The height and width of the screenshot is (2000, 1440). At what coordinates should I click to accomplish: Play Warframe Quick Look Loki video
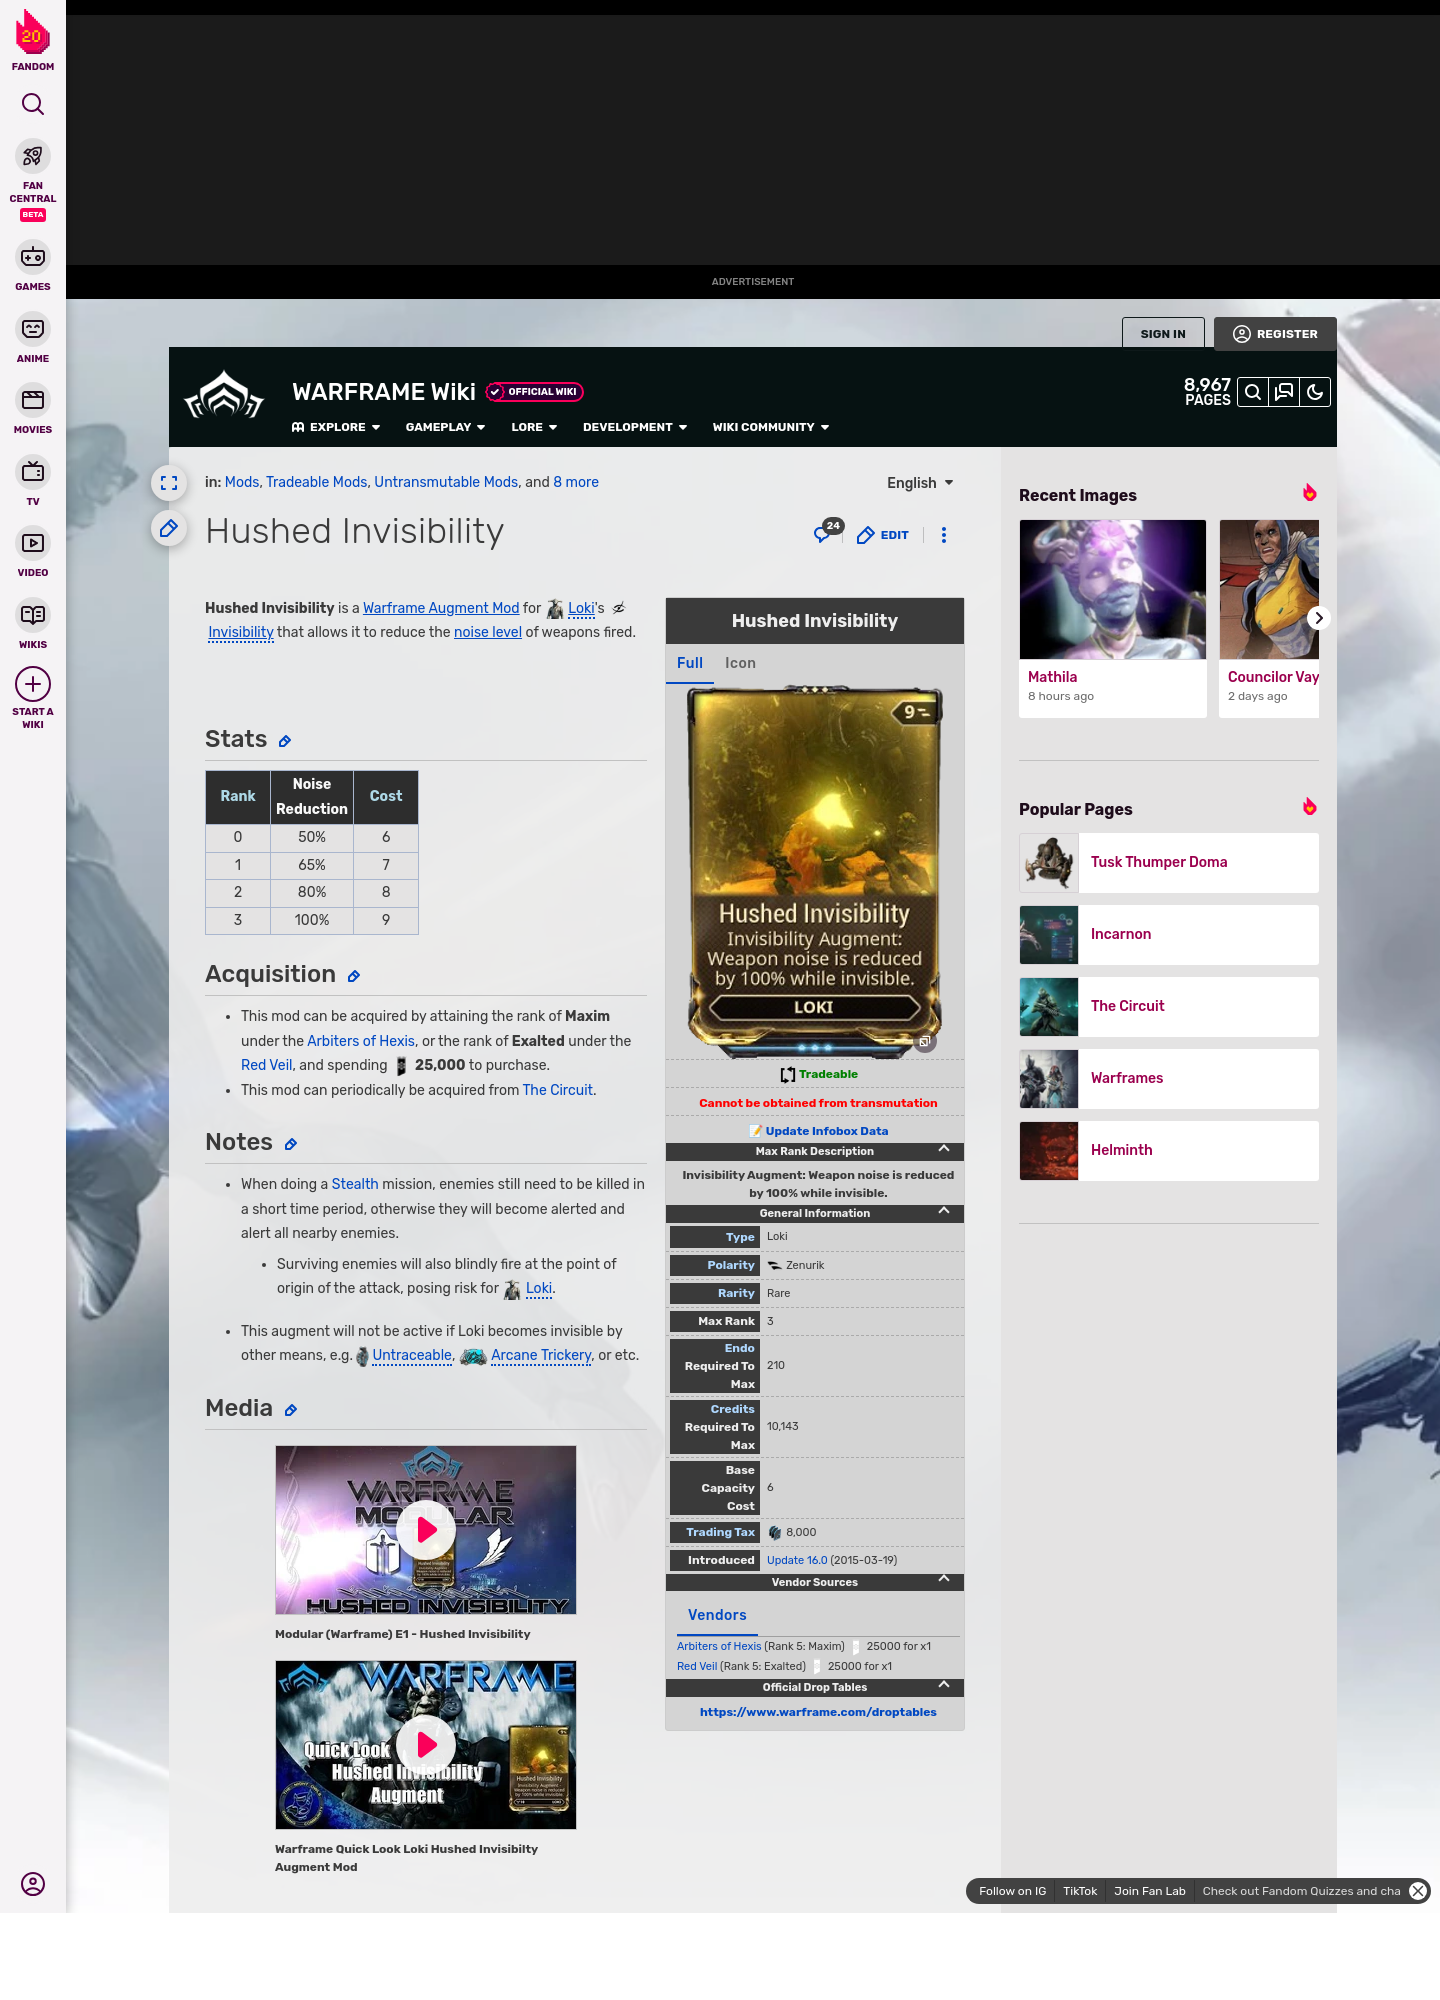pos(426,1745)
